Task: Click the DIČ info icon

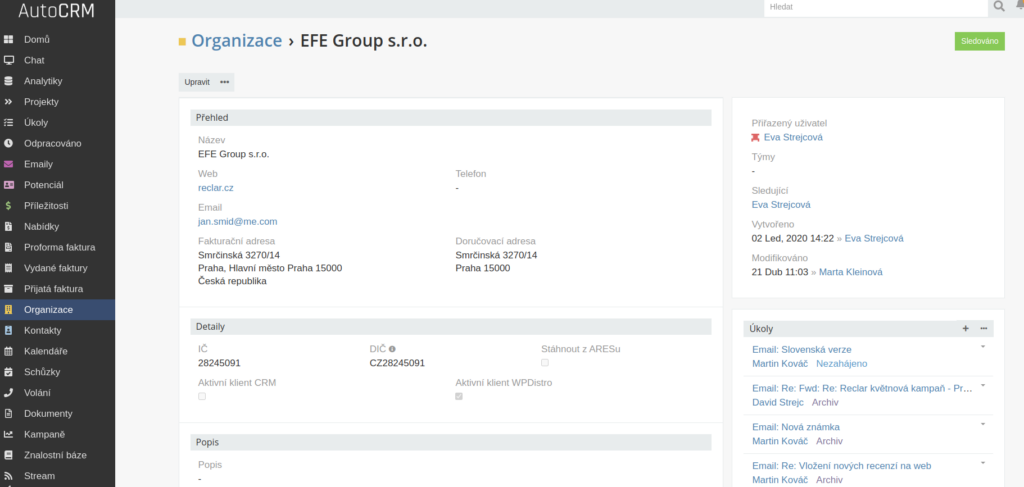Action: coord(392,349)
